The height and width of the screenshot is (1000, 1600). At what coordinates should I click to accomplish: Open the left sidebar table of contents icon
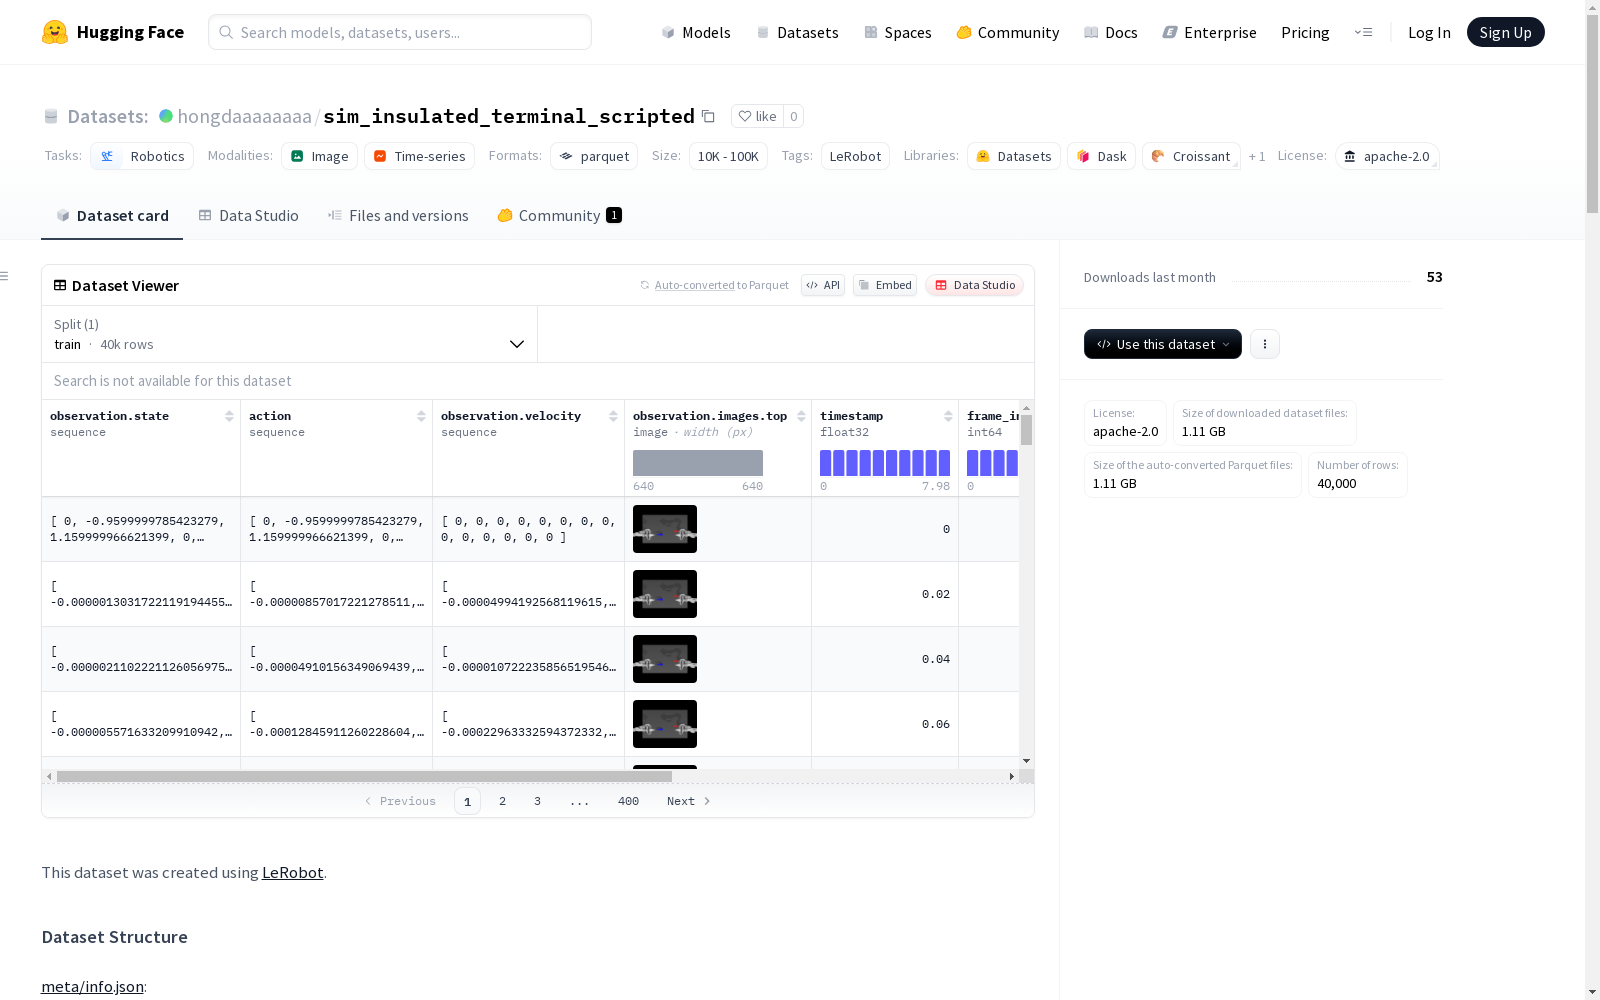(5, 276)
